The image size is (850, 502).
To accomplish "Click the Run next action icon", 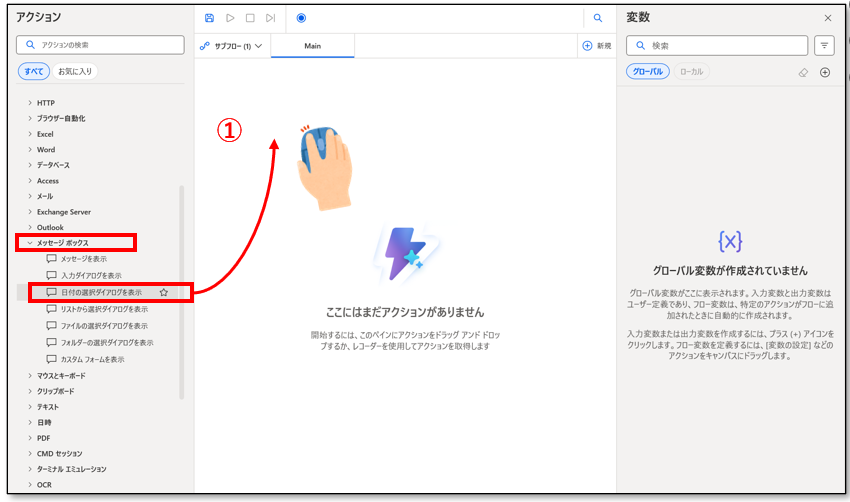I will [x=270, y=18].
